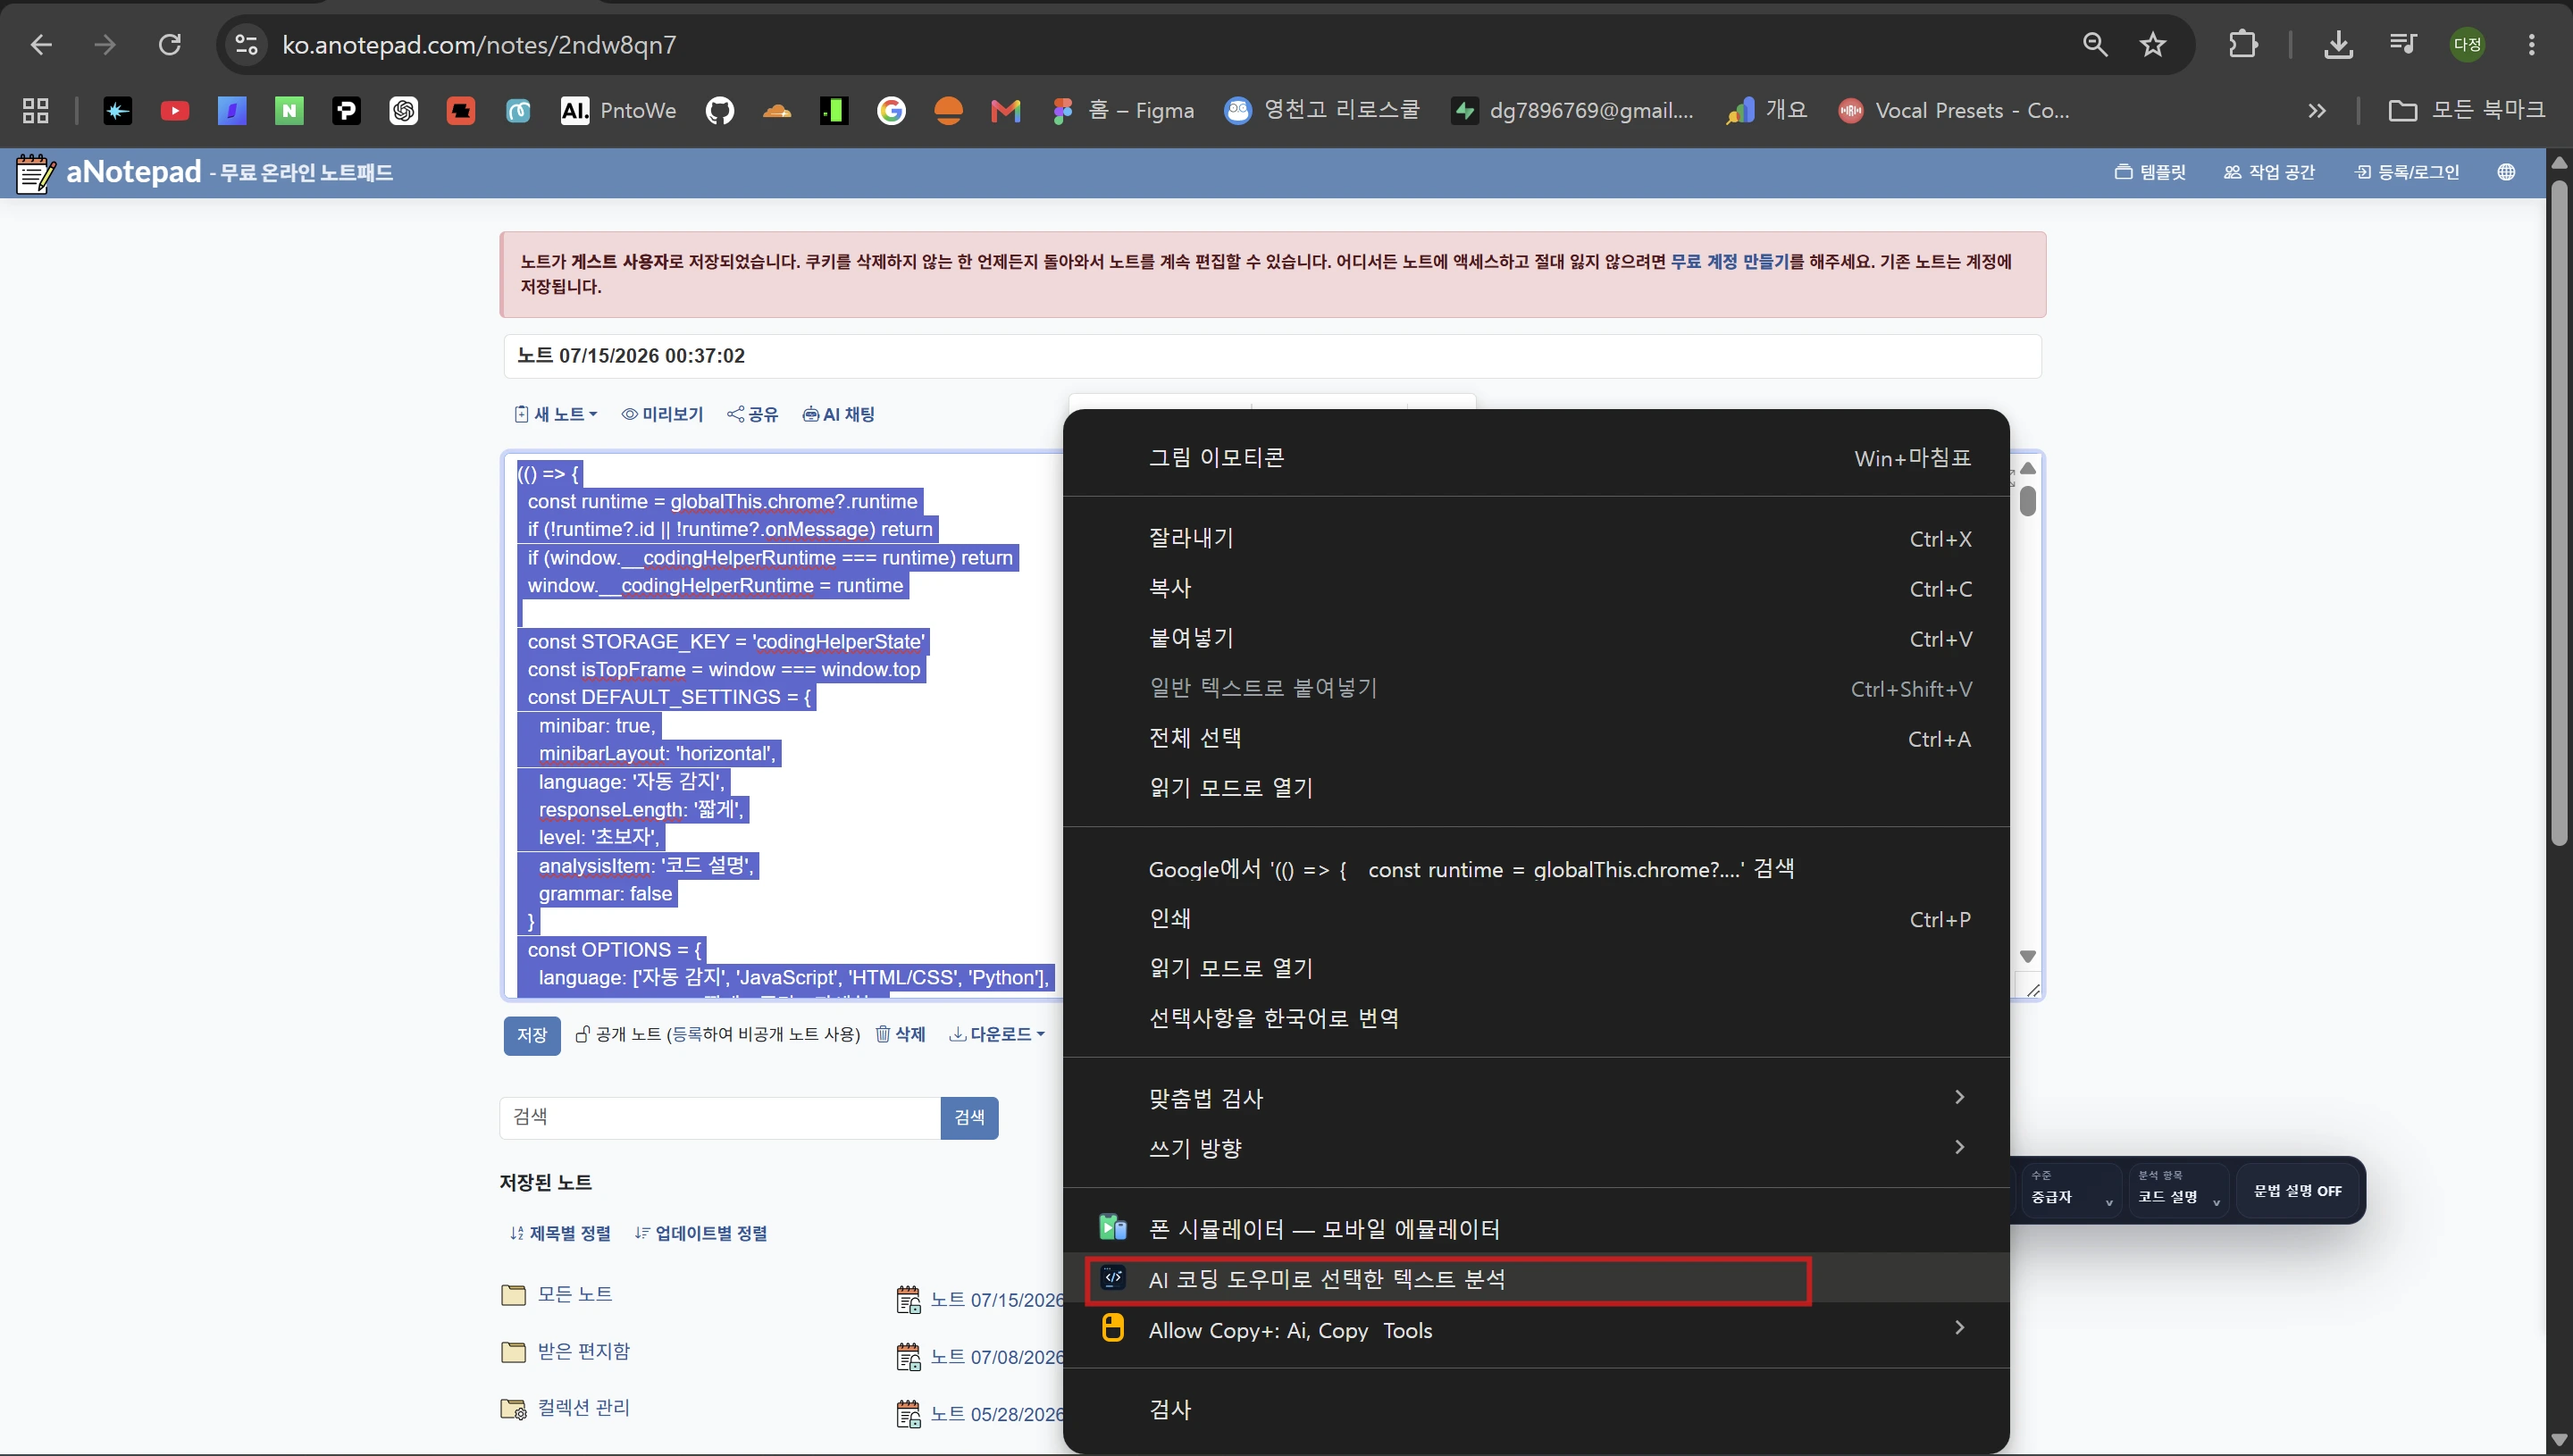
Task: Open the green profile avatar
Action: coord(2467,45)
